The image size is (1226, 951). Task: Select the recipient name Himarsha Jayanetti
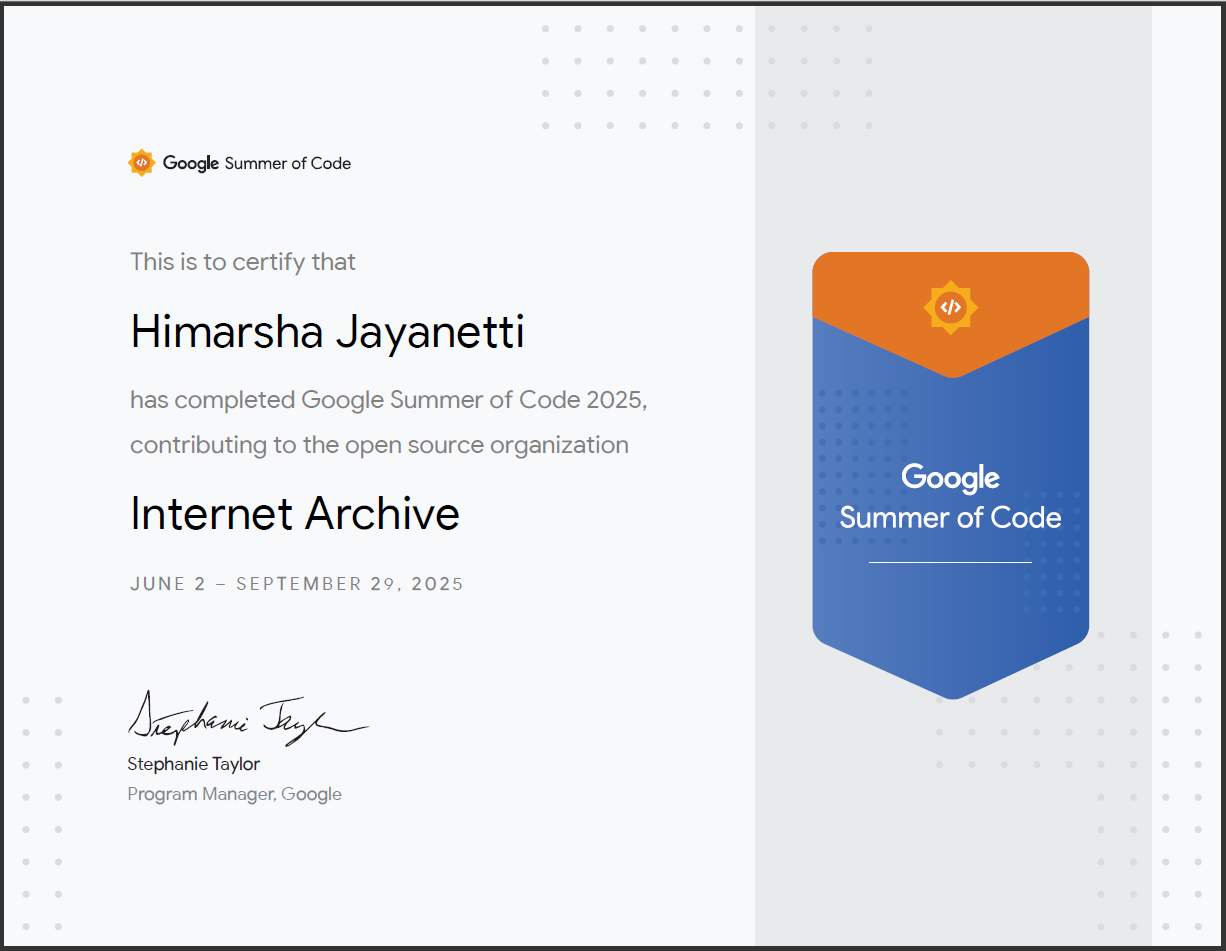[327, 332]
